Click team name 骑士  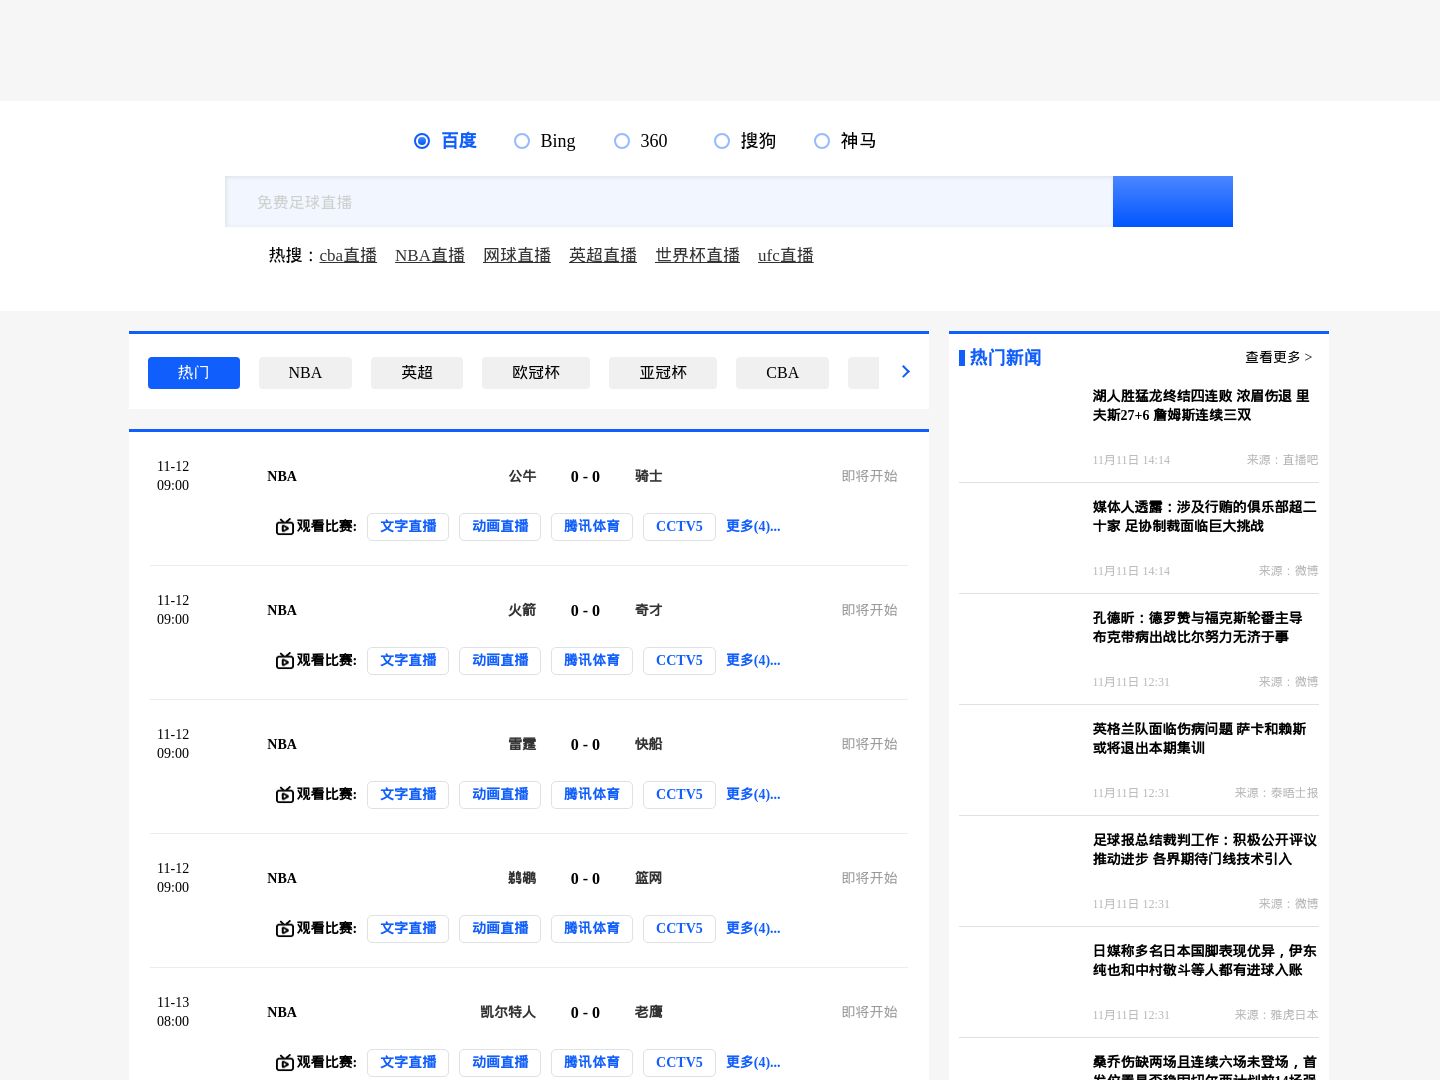coord(648,476)
